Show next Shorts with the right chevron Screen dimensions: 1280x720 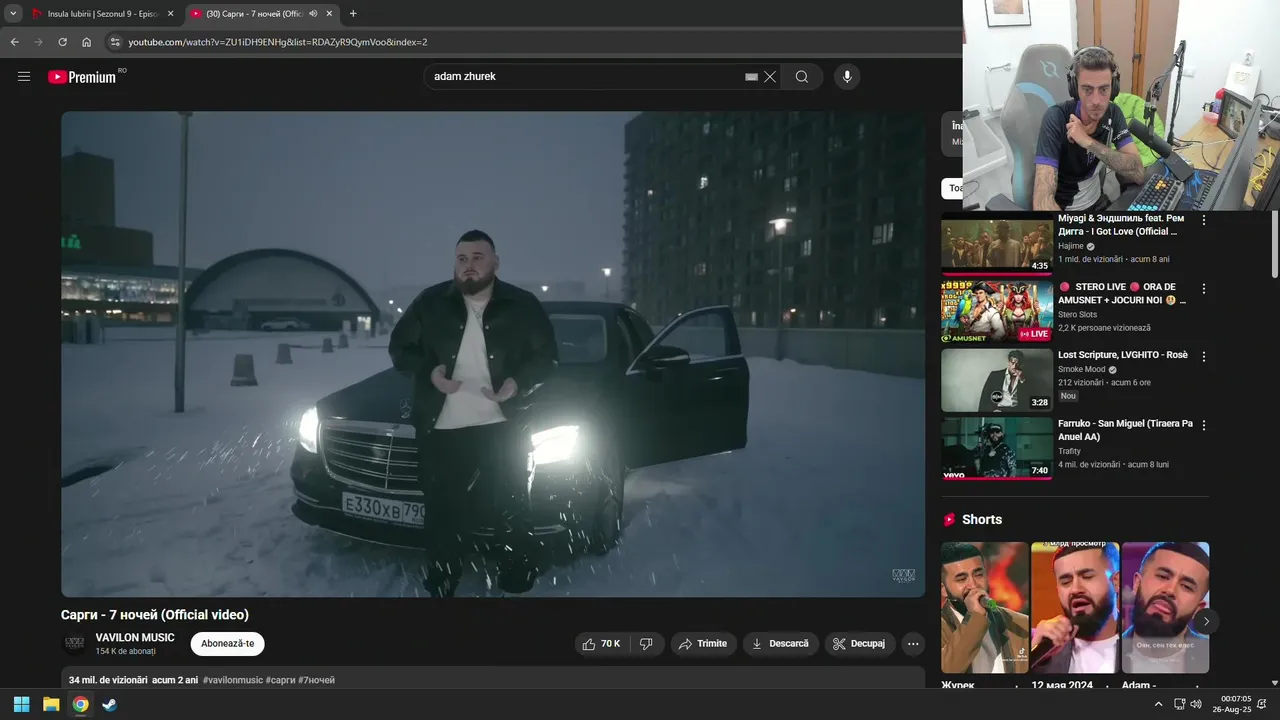click(1205, 621)
